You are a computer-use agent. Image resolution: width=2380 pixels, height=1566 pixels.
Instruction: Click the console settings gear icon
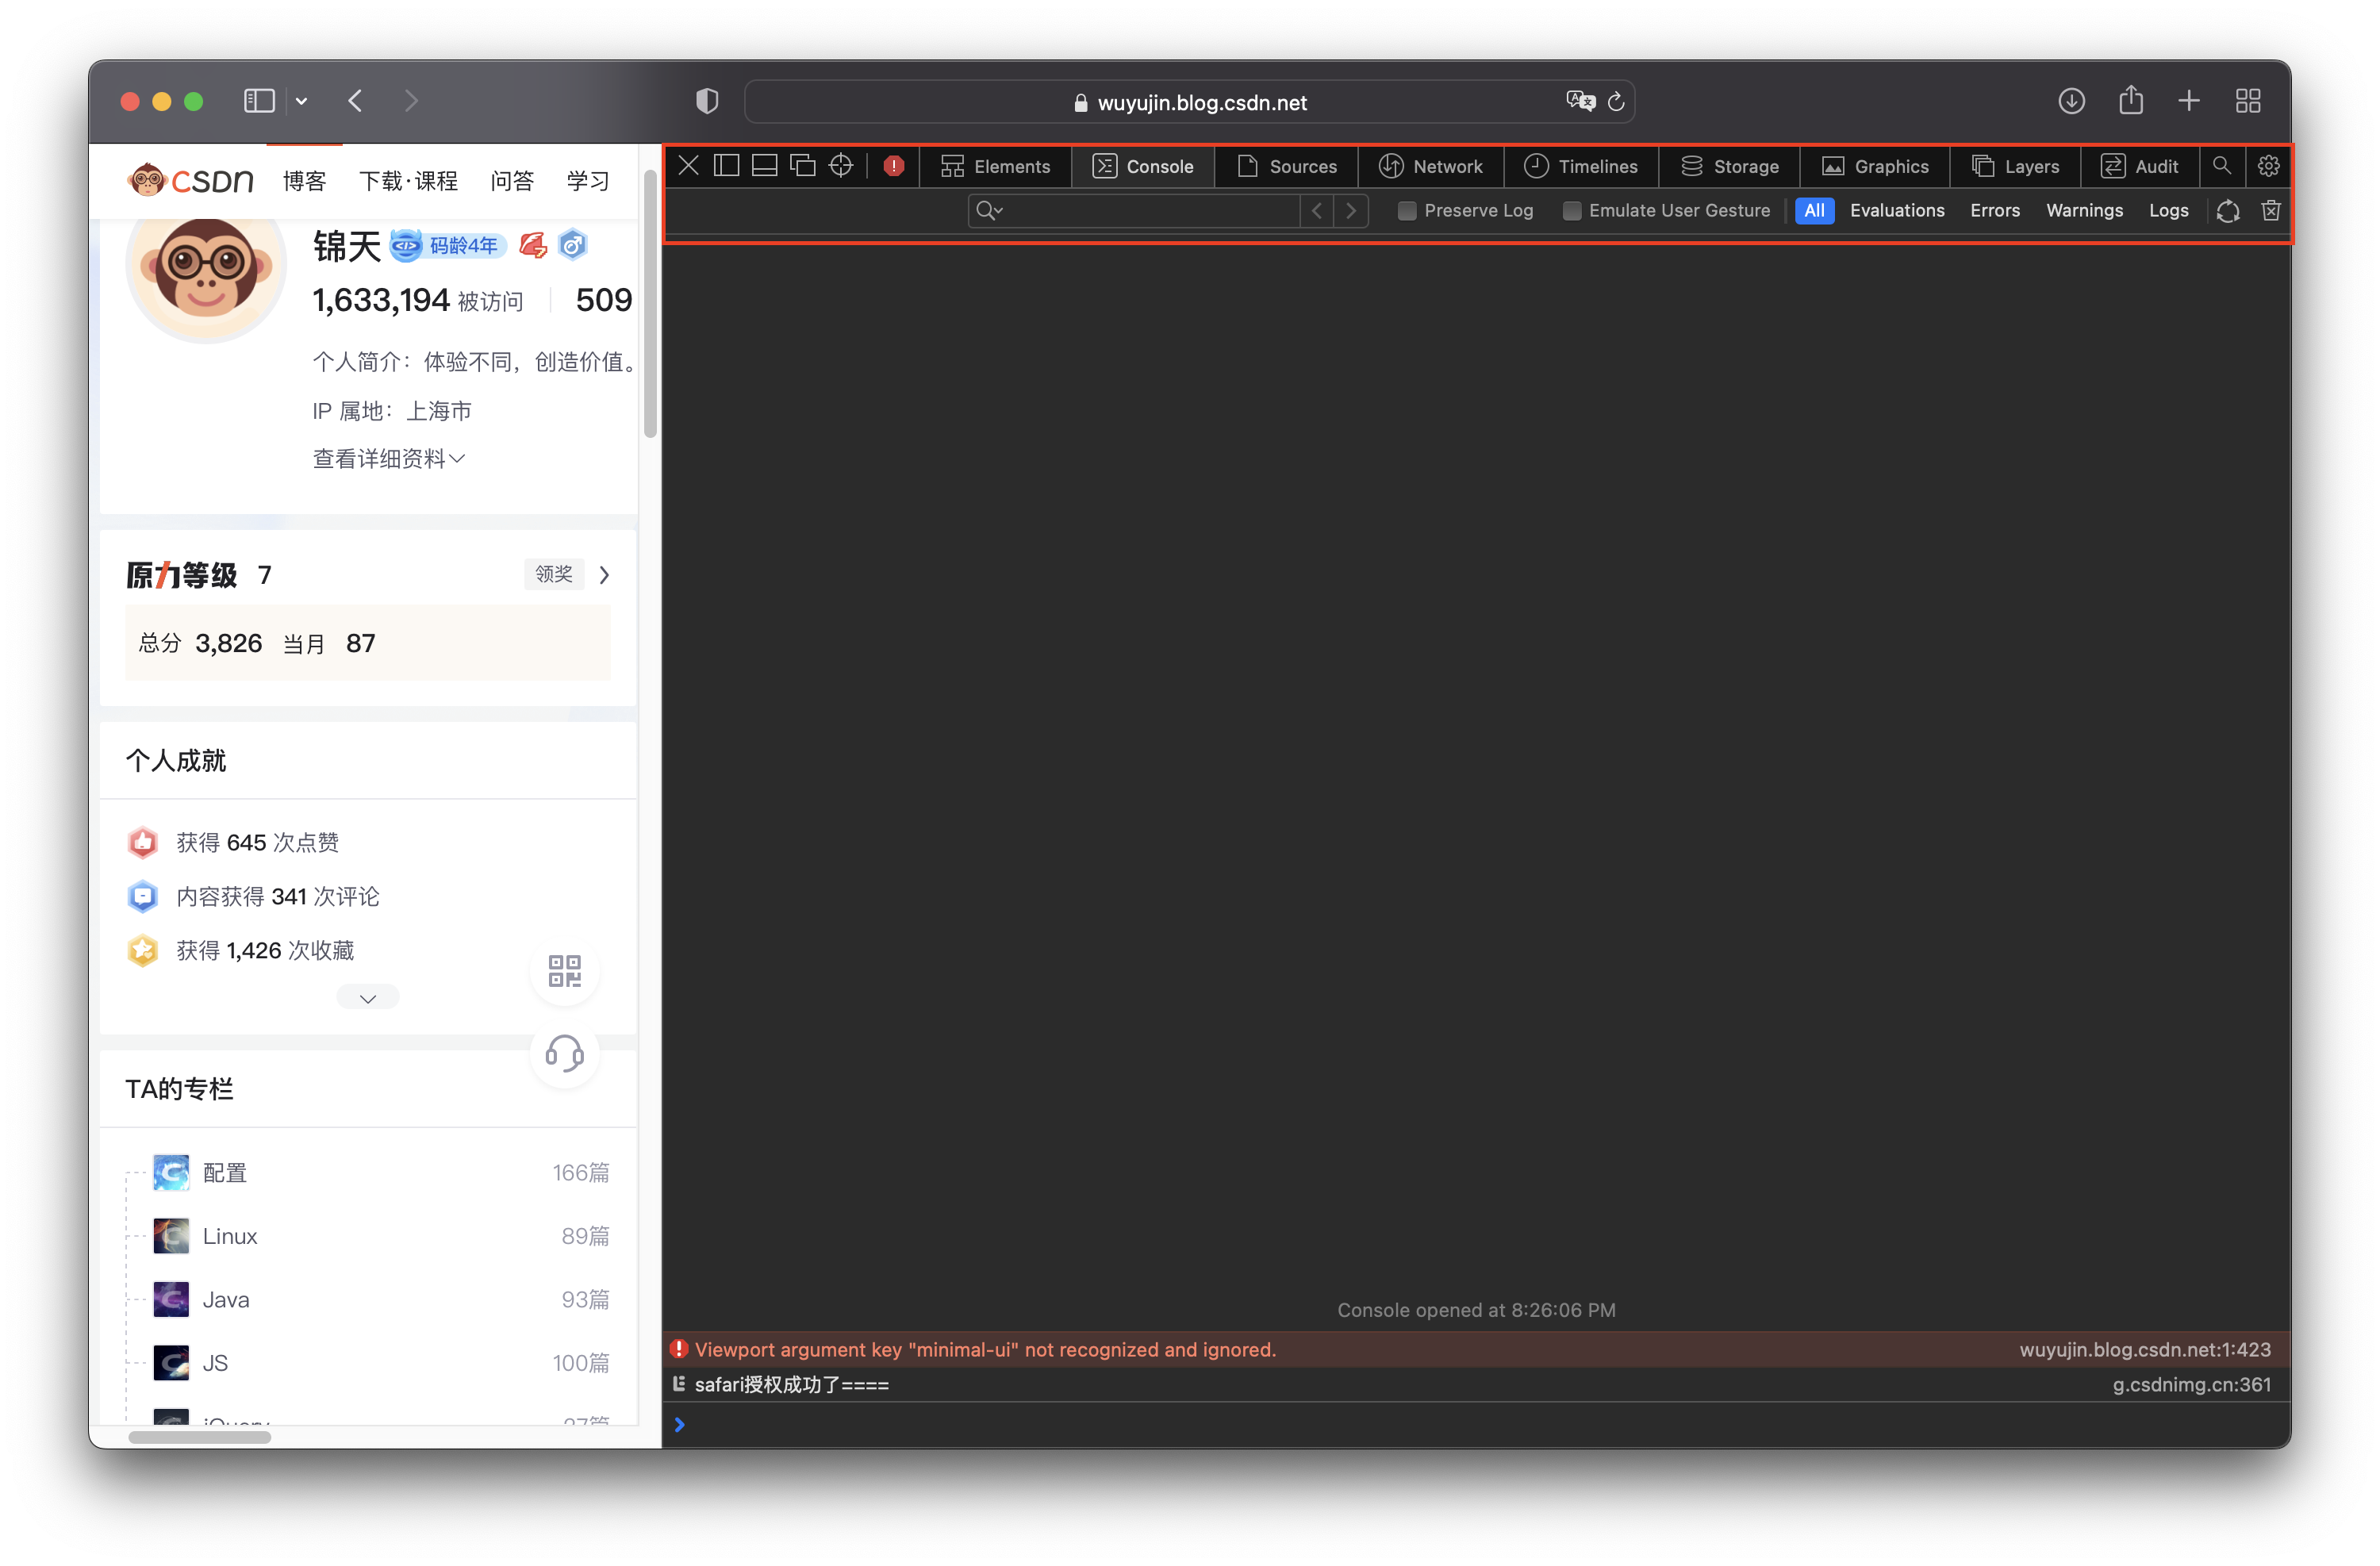[2268, 164]
